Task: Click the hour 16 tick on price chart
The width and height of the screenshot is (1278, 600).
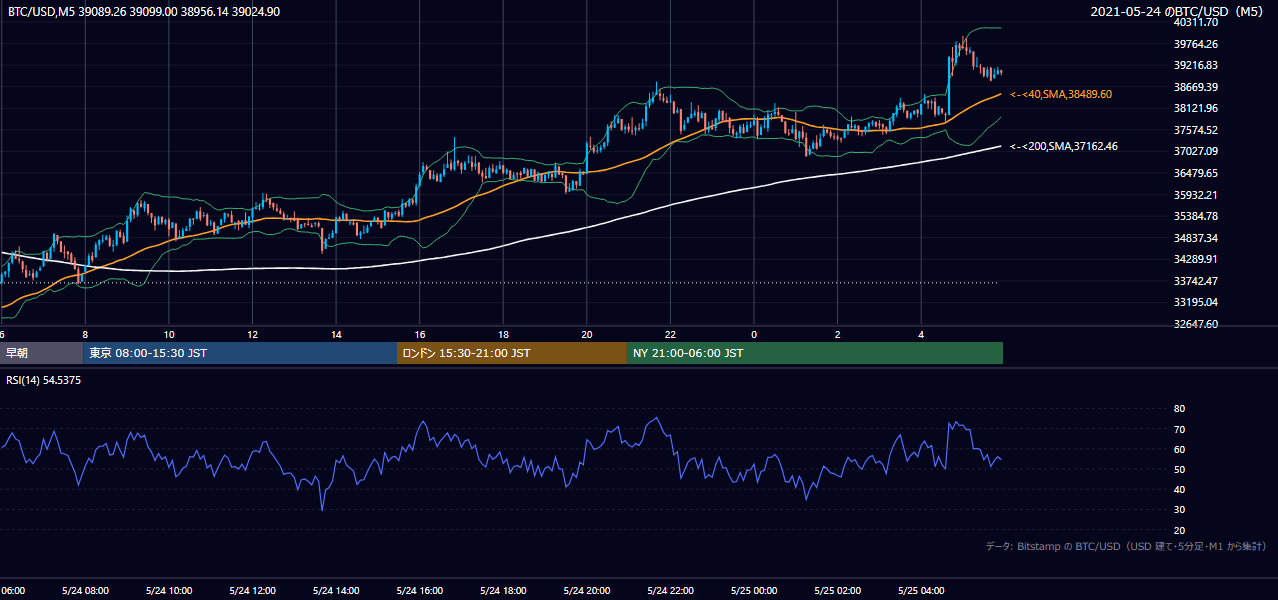Action: [420, 335]
